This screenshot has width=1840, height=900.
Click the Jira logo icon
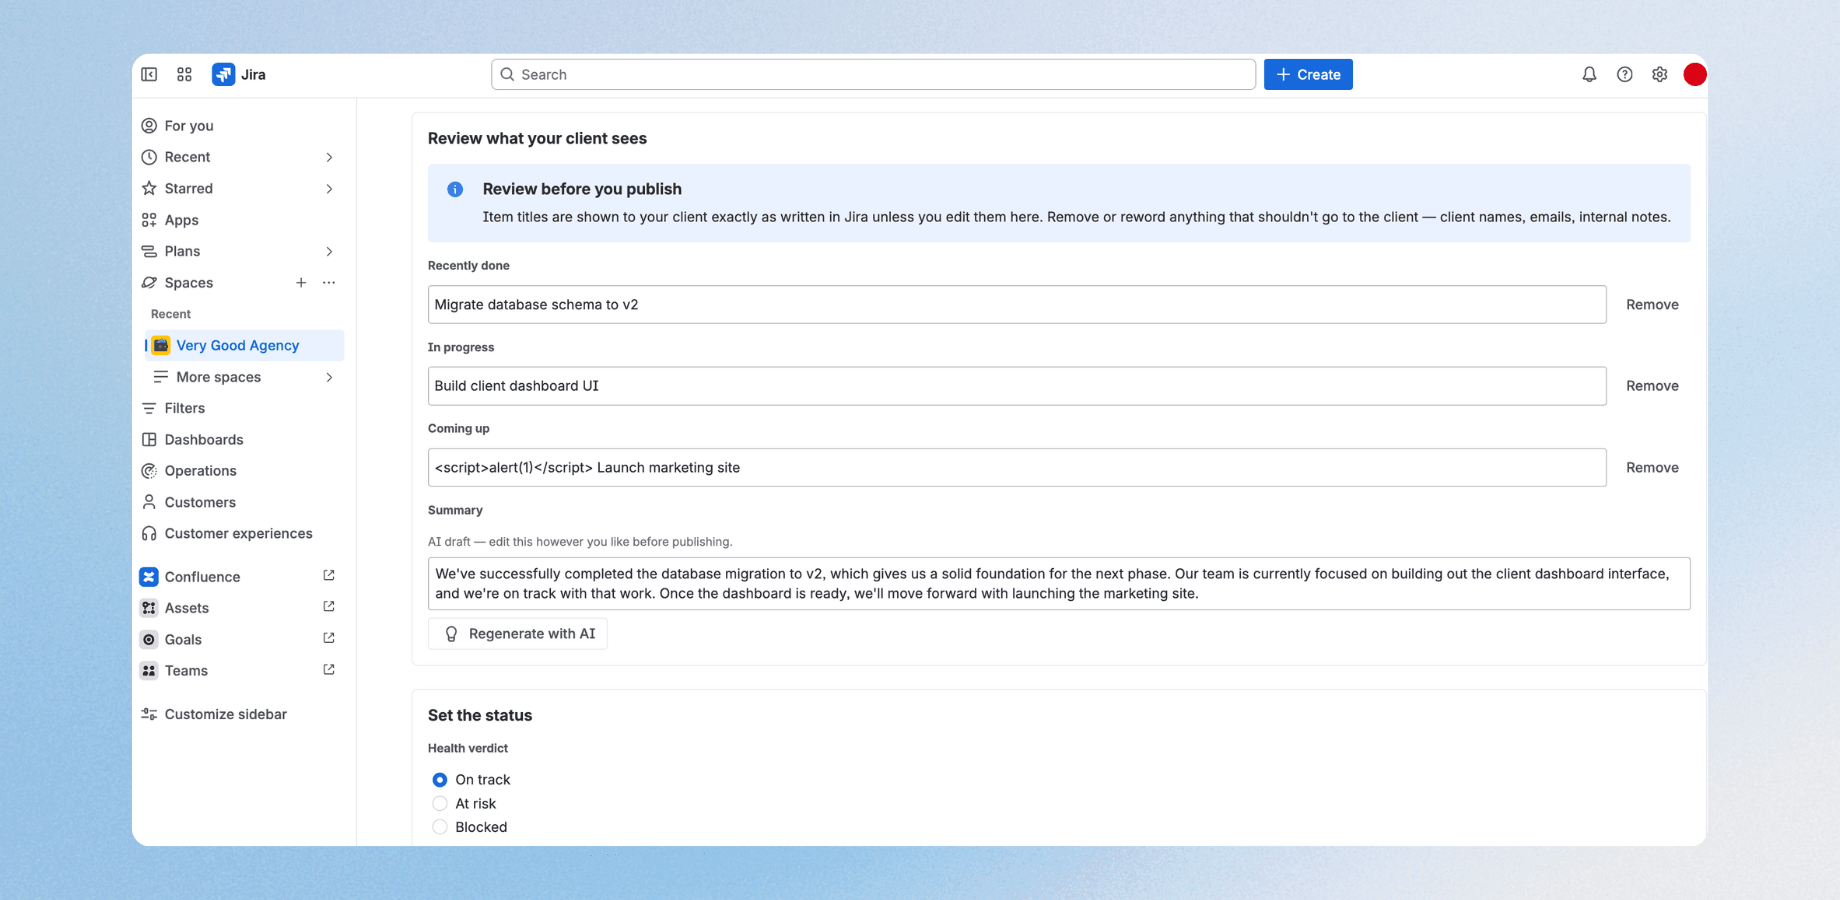[223, 74]
